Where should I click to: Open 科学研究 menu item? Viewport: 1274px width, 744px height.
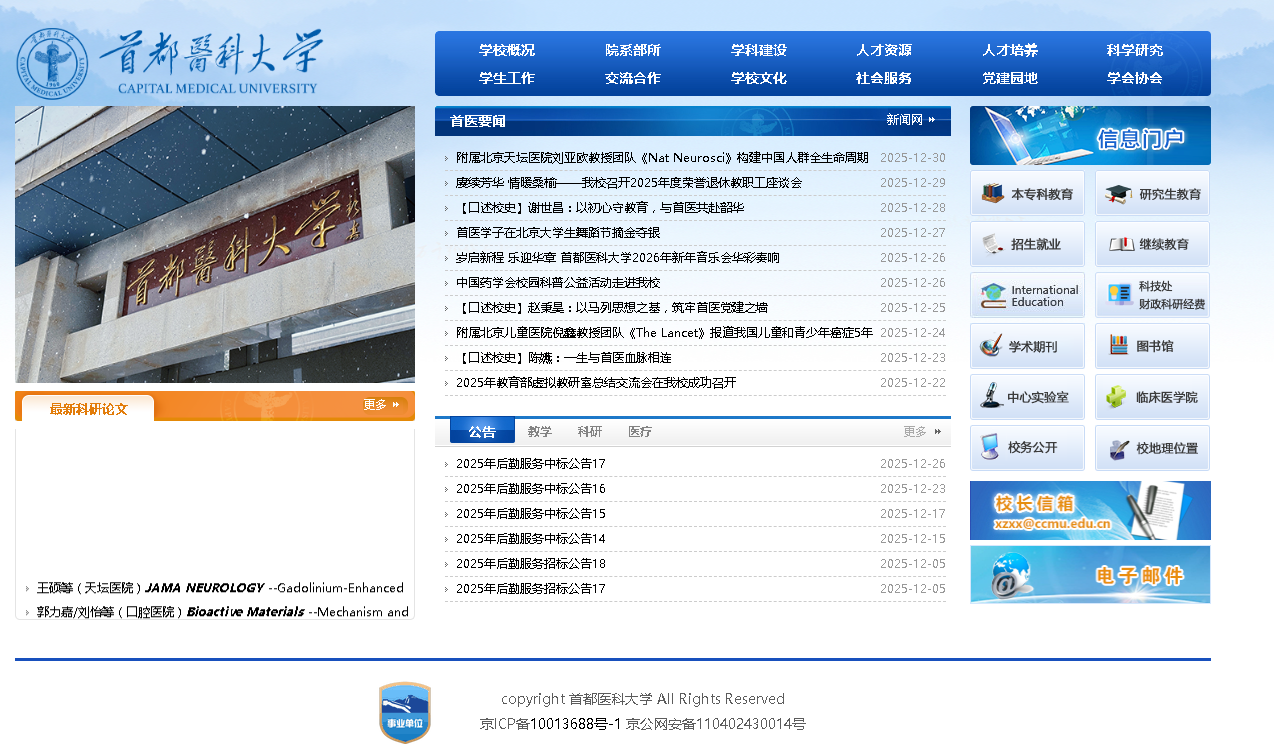coord(1135,50)
